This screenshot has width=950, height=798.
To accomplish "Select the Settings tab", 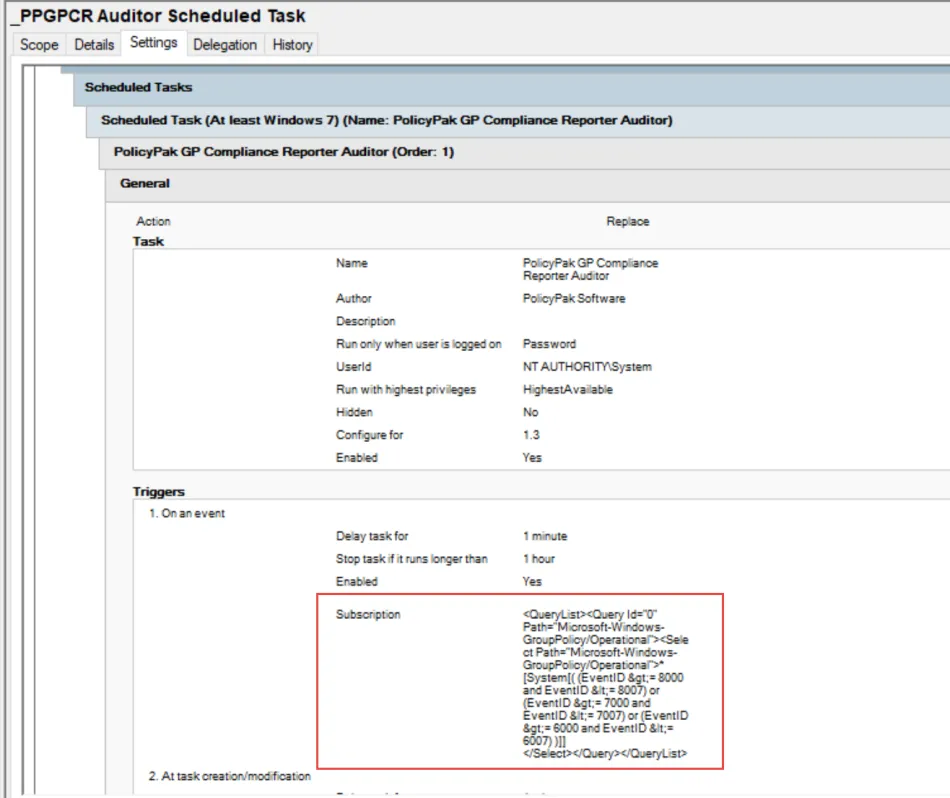I will pos(153,42).
